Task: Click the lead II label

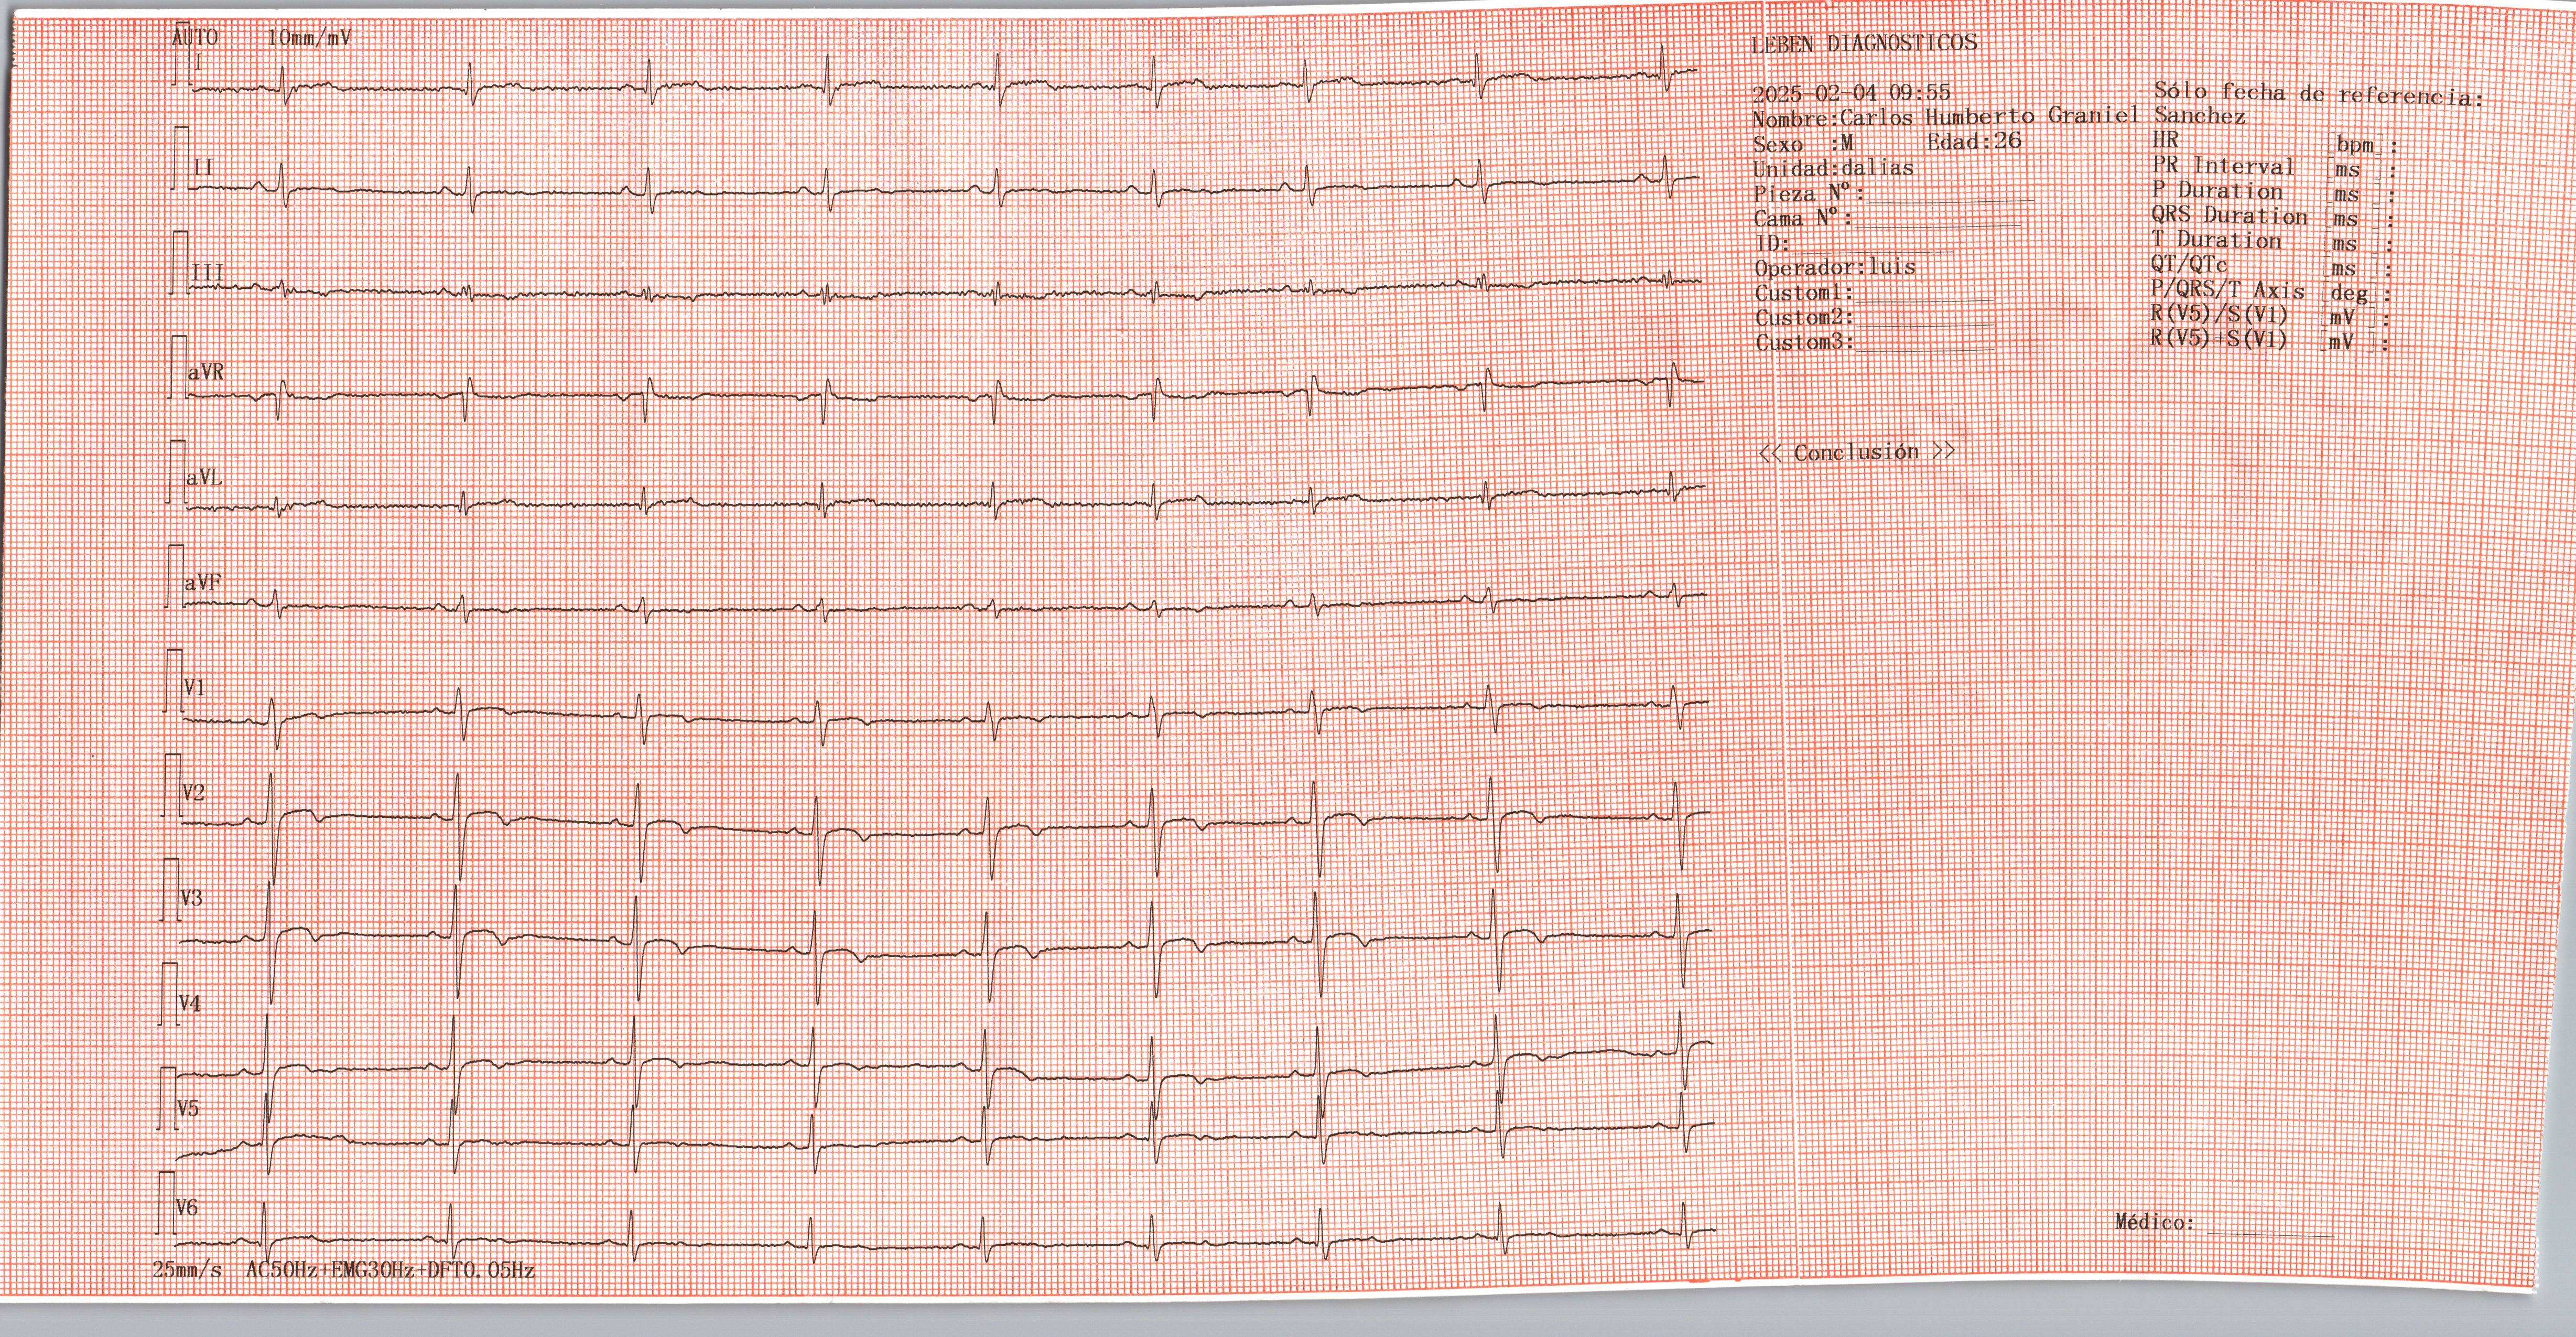Action: (203, 168)
